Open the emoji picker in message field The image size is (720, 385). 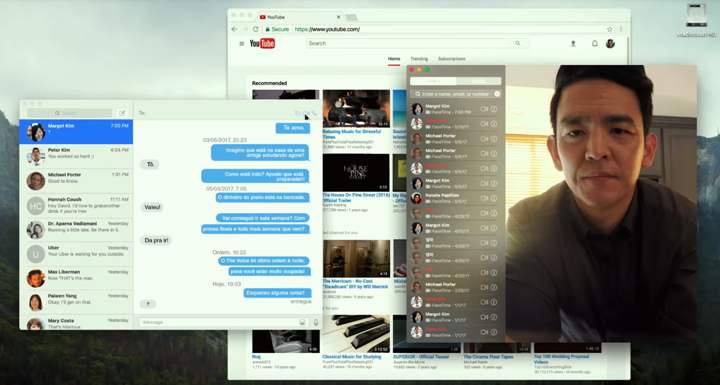302,322
